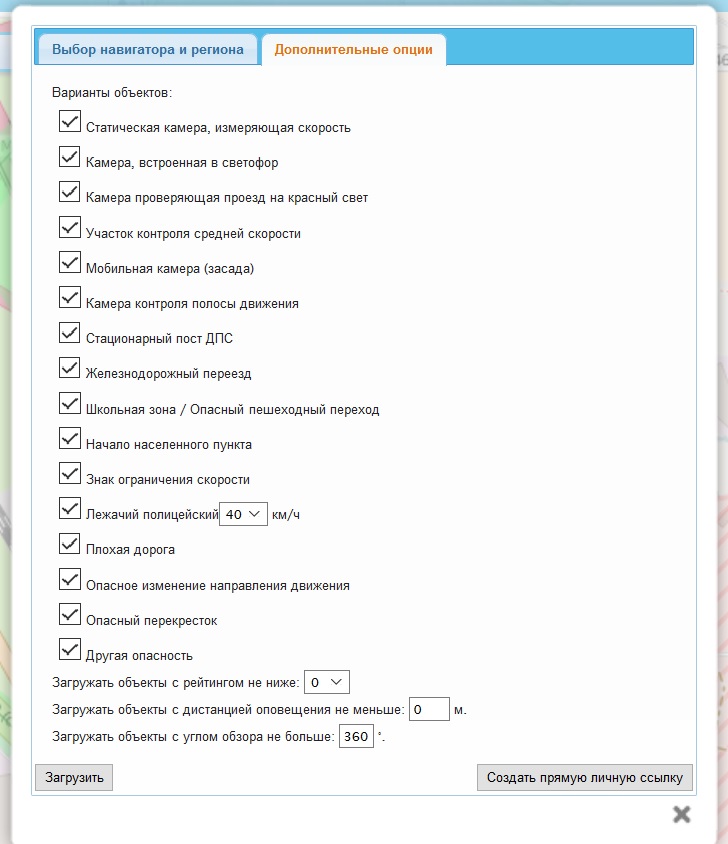
Task: Uncheck Статическая камера, измеряющая скорость
Action: [x=70, y=122]
